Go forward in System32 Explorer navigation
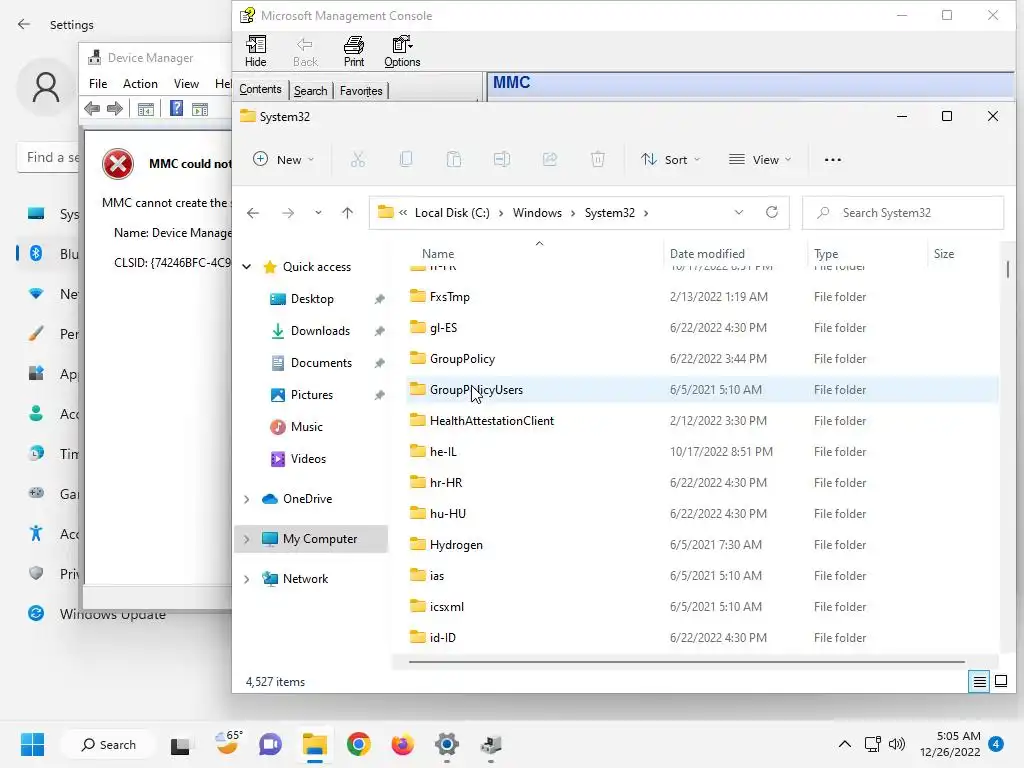The height and width of the screenshot is (768, 1024). point(287,213)
